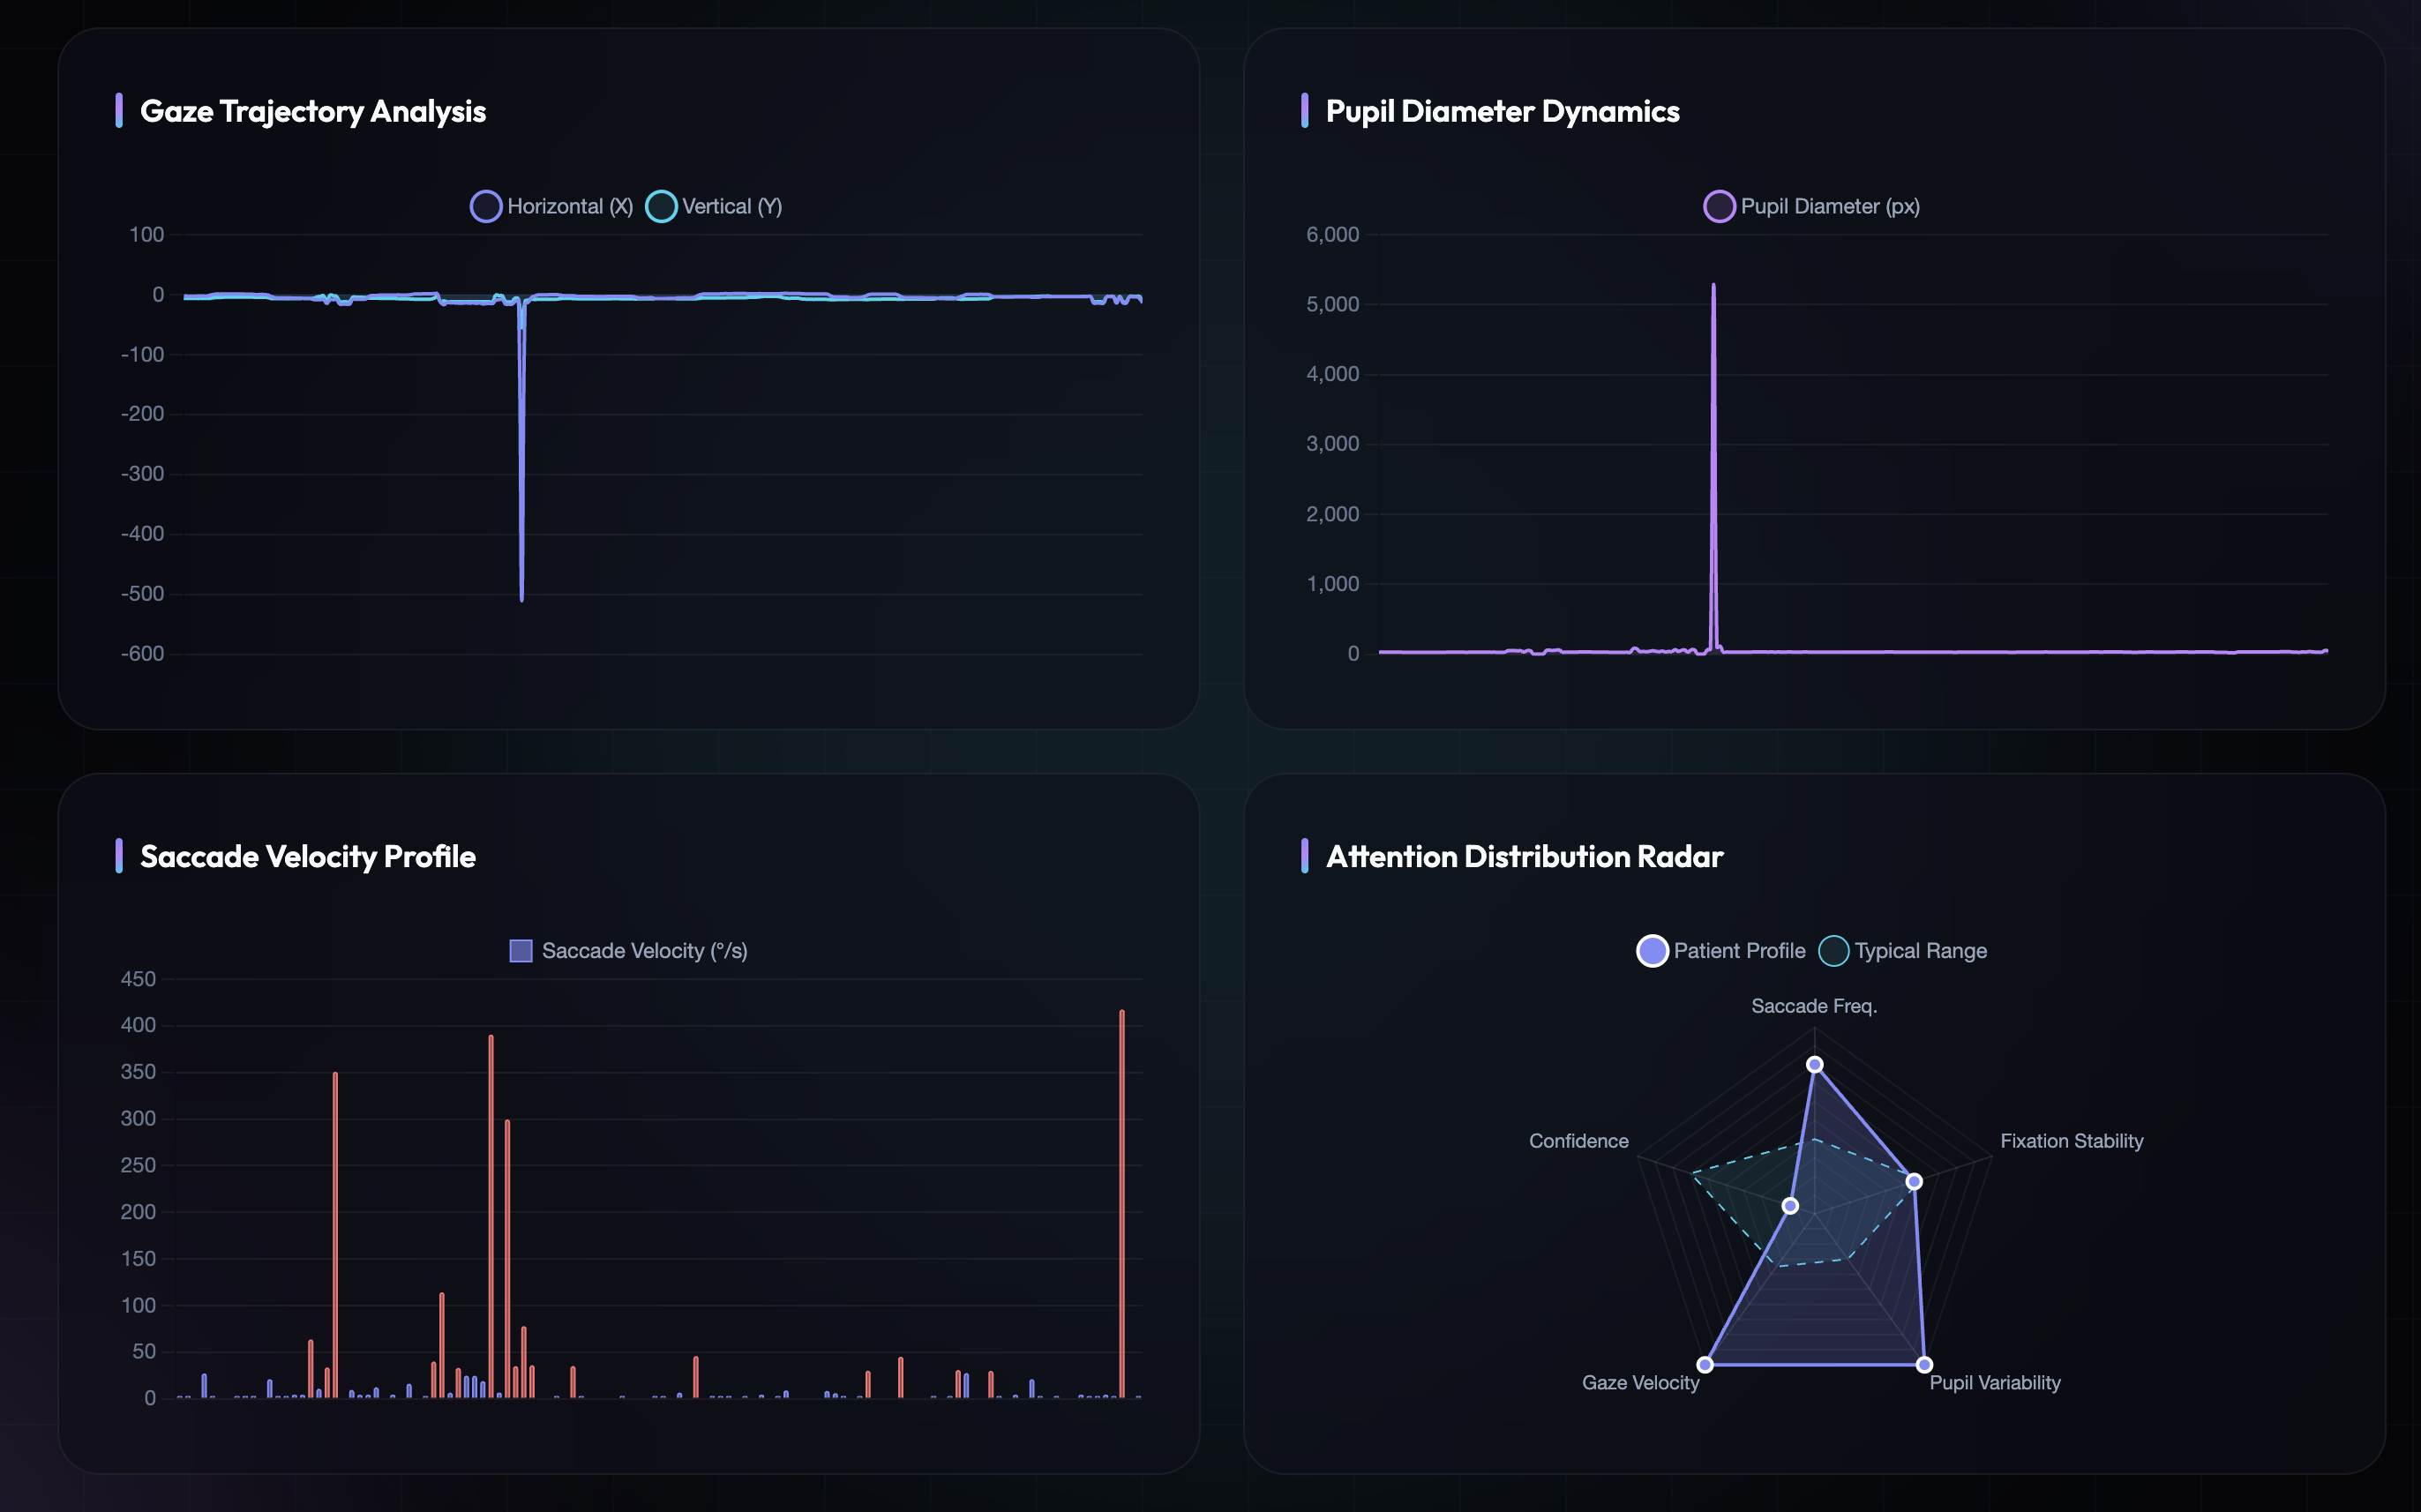Click the bottom of the gaze trajectory dip
The image size is (2421, 1512).
(522, 598)
